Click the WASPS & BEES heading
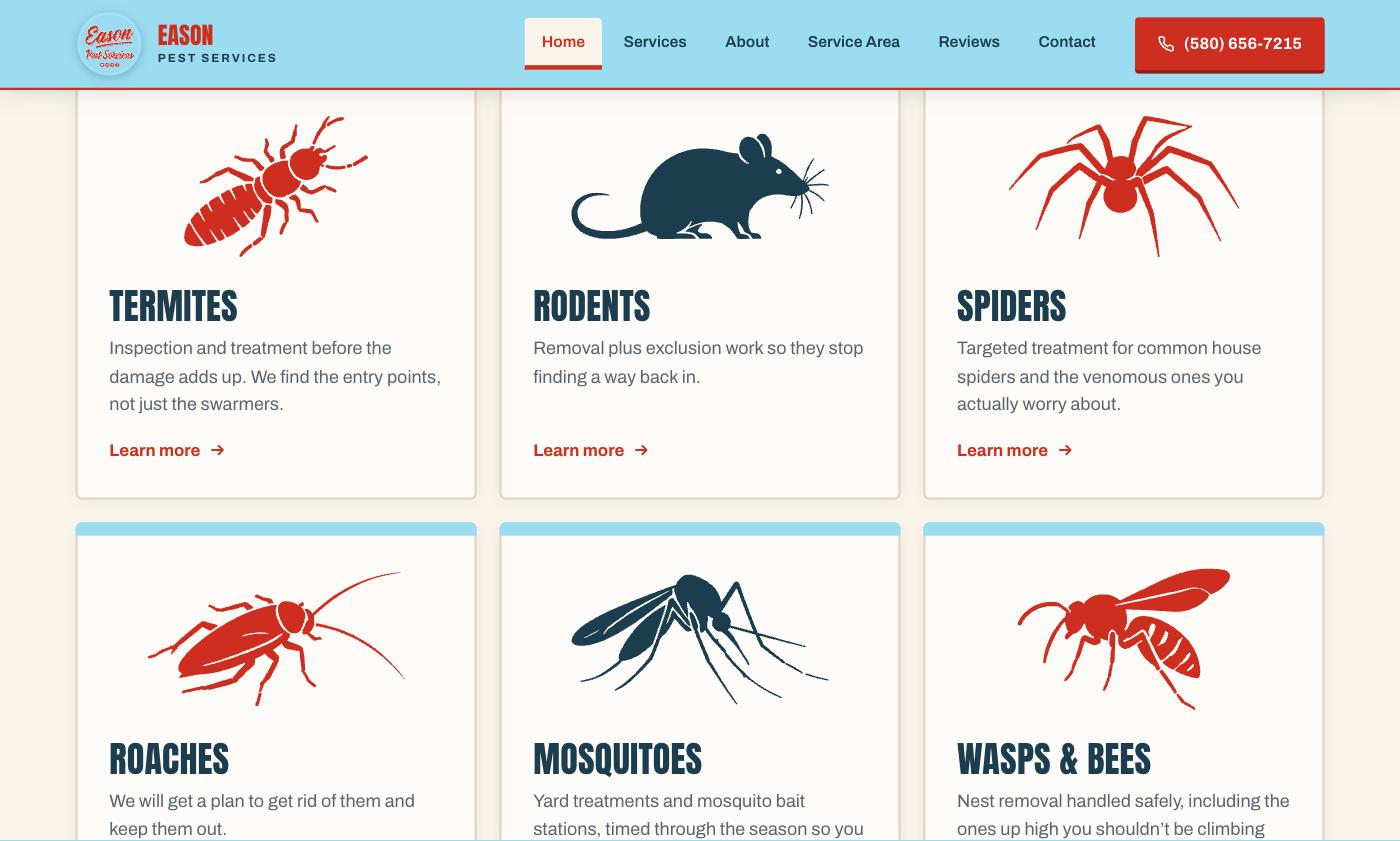The width and height of the screenshot is (1400, 841). coord(1054,759)
